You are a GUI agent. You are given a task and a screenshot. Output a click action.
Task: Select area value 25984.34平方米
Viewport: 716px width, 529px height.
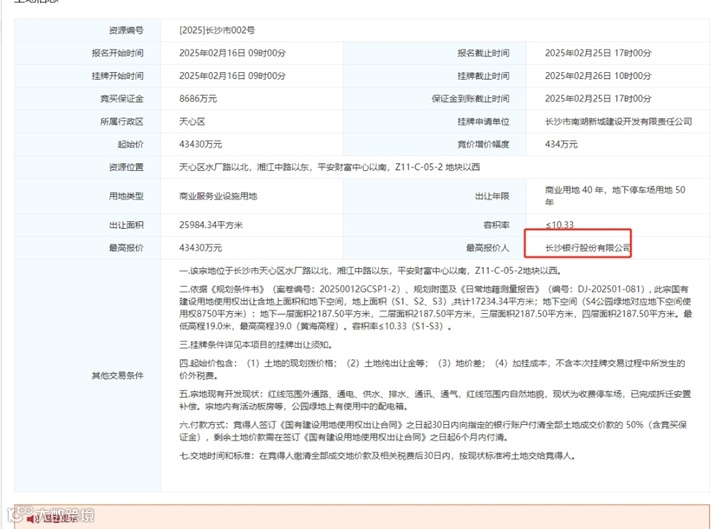point(211,225)
